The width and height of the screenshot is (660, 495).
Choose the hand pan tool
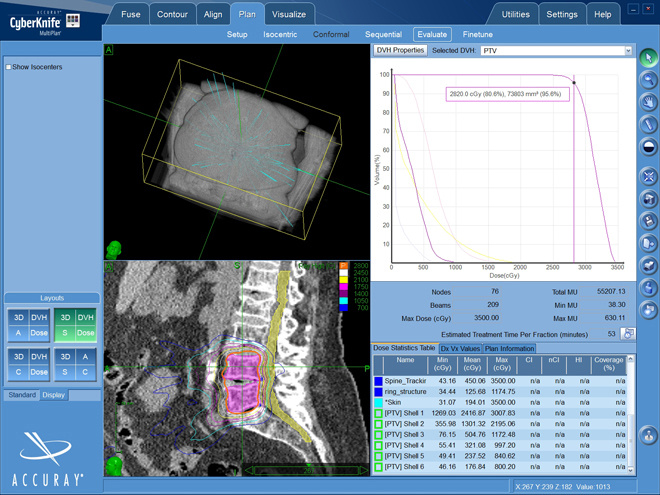[648, 102]
